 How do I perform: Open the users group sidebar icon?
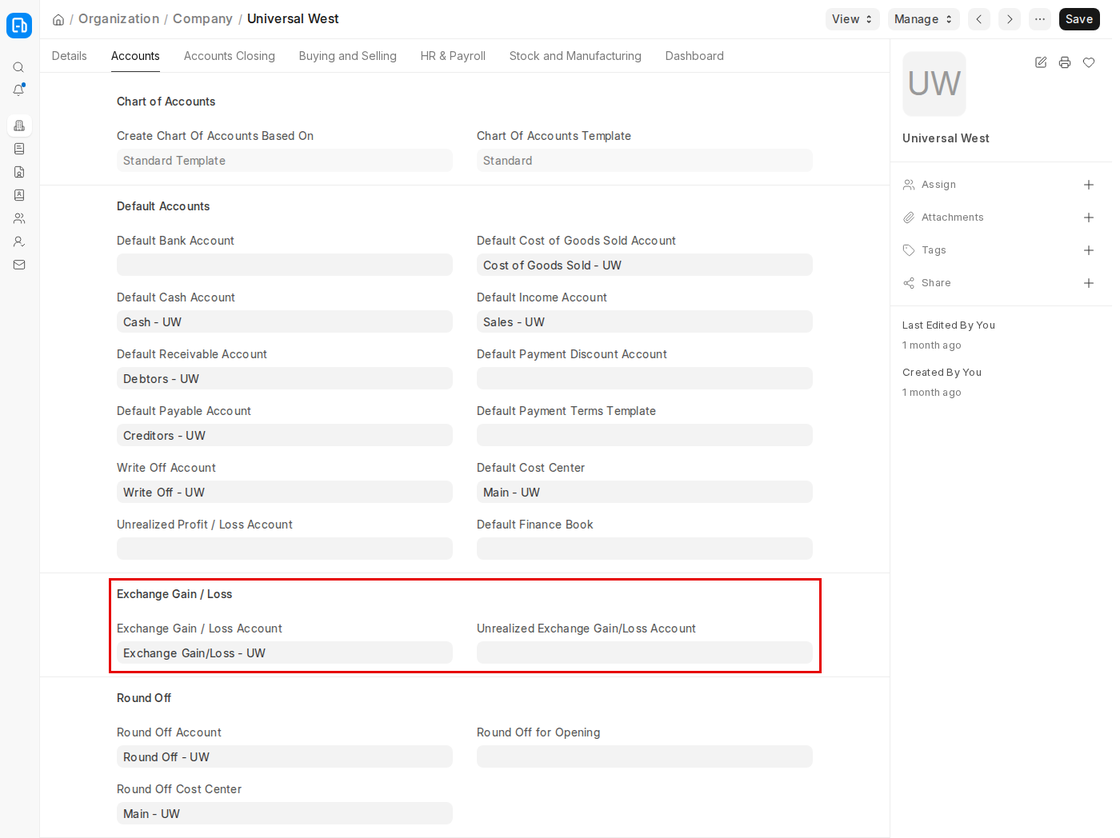[19, 219]
